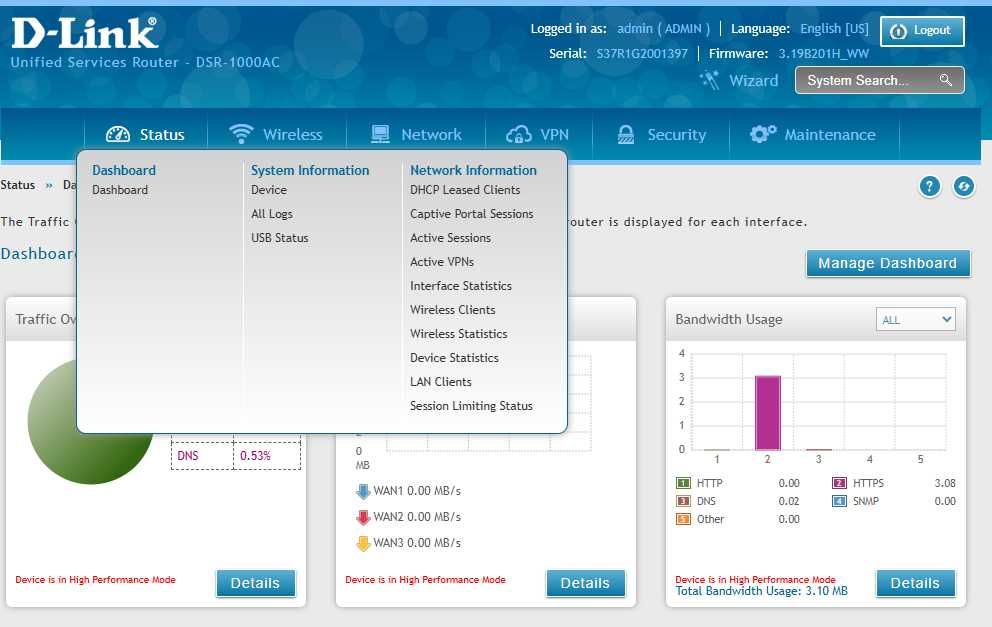Open the help question mark icon
Viewport: 992px width, 627px height.
tap(929, 186)
